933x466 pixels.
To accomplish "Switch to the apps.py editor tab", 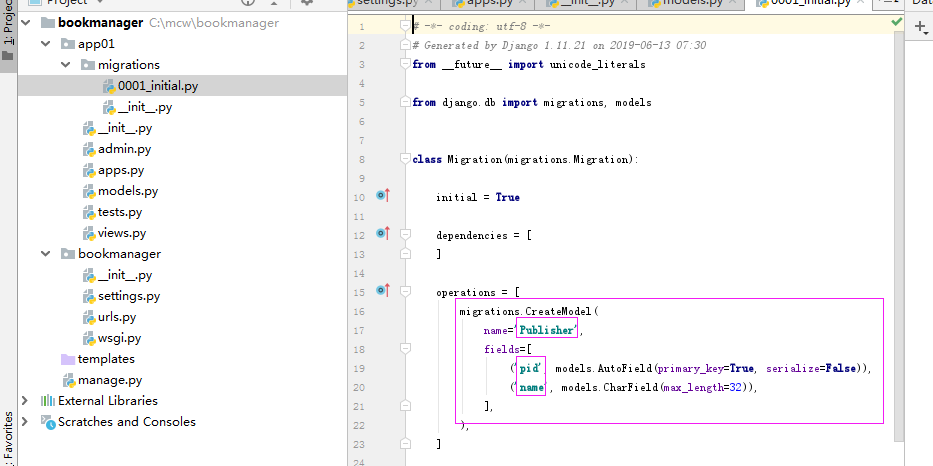I will click(487, 4).
